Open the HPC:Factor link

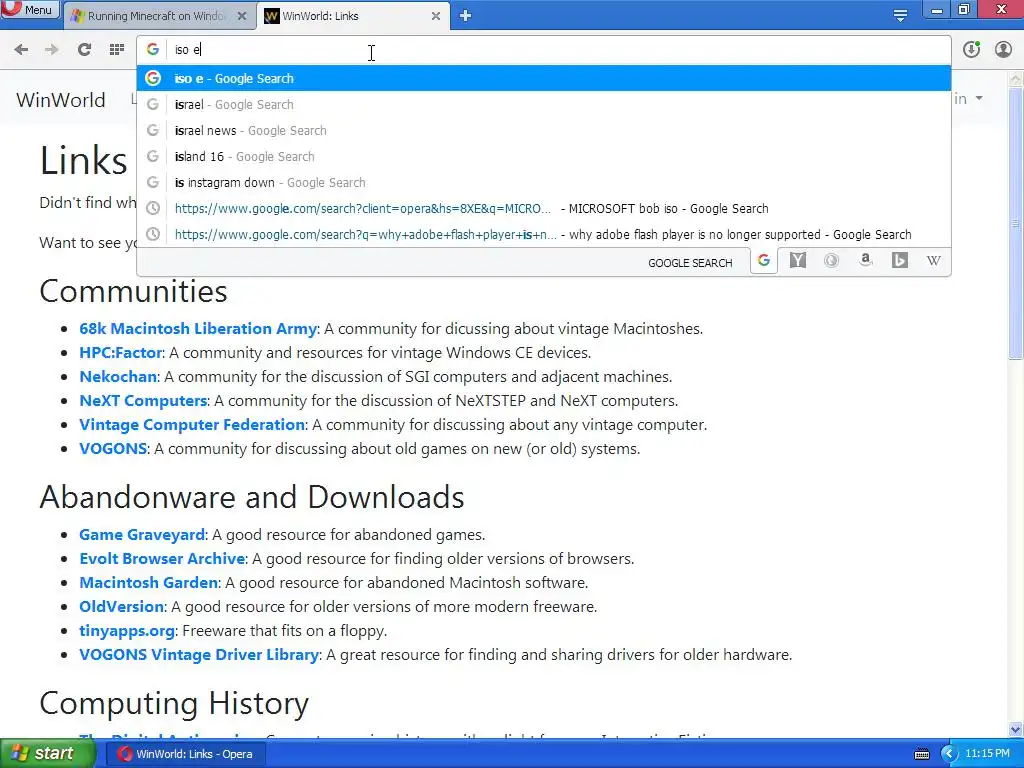(x=121, y=353)
